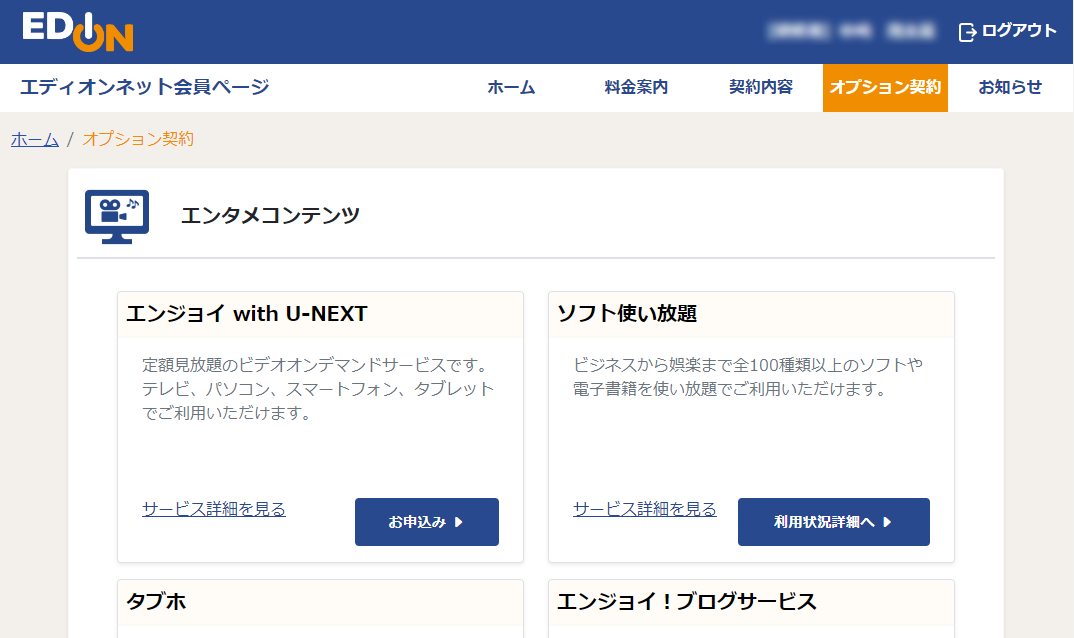Image resolution: width=1074 pixels, height=638 pixels.
Task: Click the logout door icon next to ログアウト
Action: click(965, 31)
